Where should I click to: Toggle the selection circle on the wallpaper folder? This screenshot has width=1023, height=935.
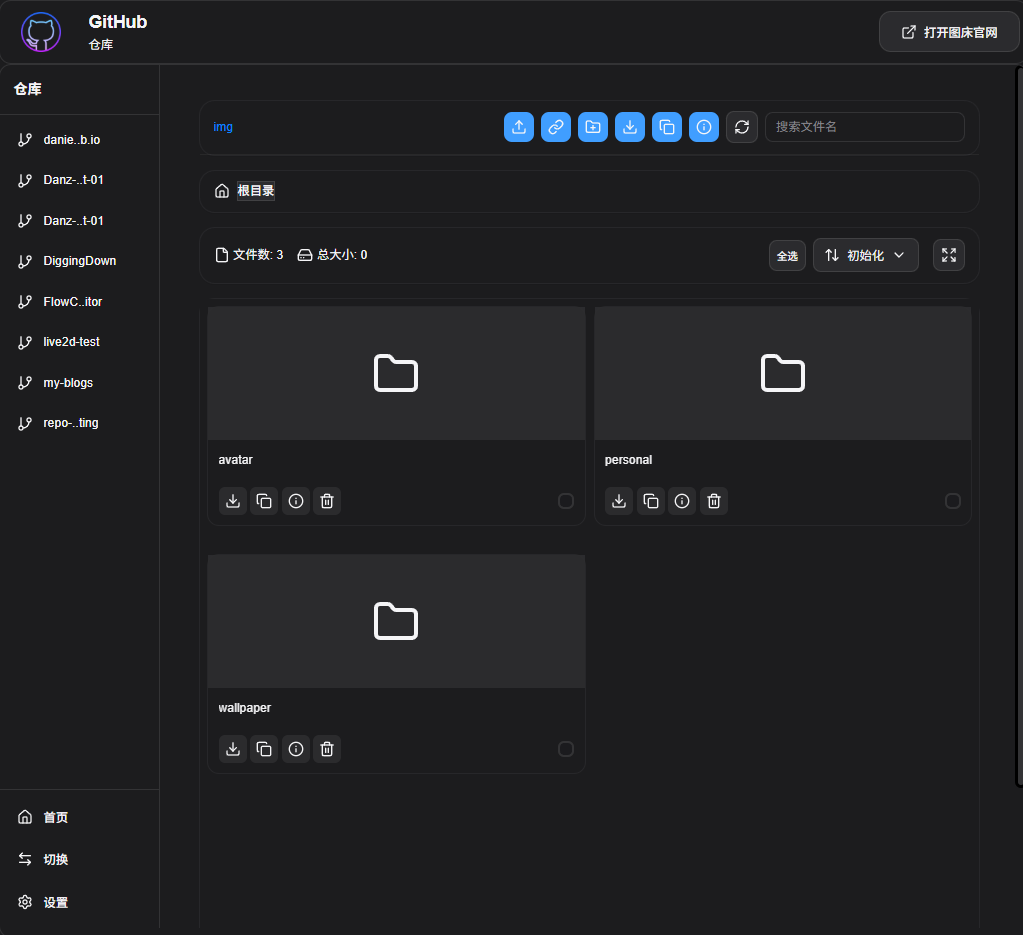click(x=566, y=748)
